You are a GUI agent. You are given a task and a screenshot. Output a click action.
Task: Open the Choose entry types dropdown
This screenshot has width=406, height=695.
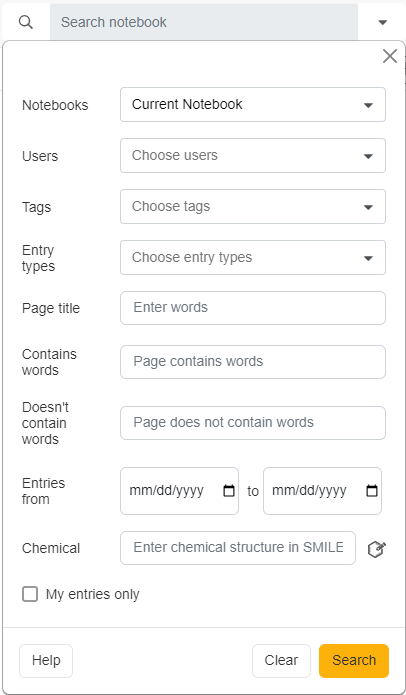253,258
